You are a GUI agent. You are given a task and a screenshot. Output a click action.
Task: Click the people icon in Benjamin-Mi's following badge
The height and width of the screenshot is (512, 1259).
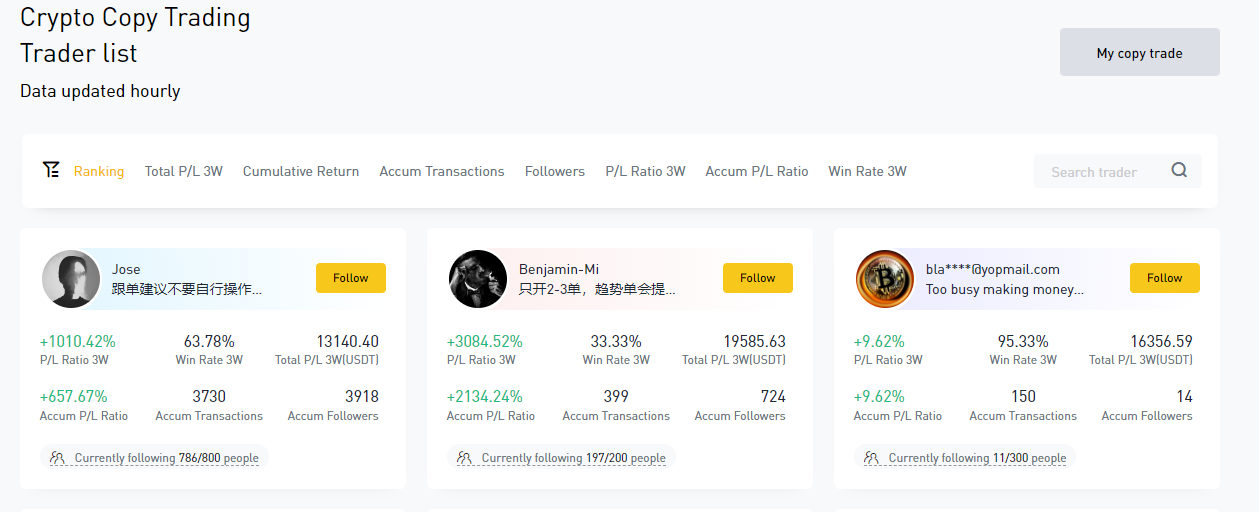464,458
